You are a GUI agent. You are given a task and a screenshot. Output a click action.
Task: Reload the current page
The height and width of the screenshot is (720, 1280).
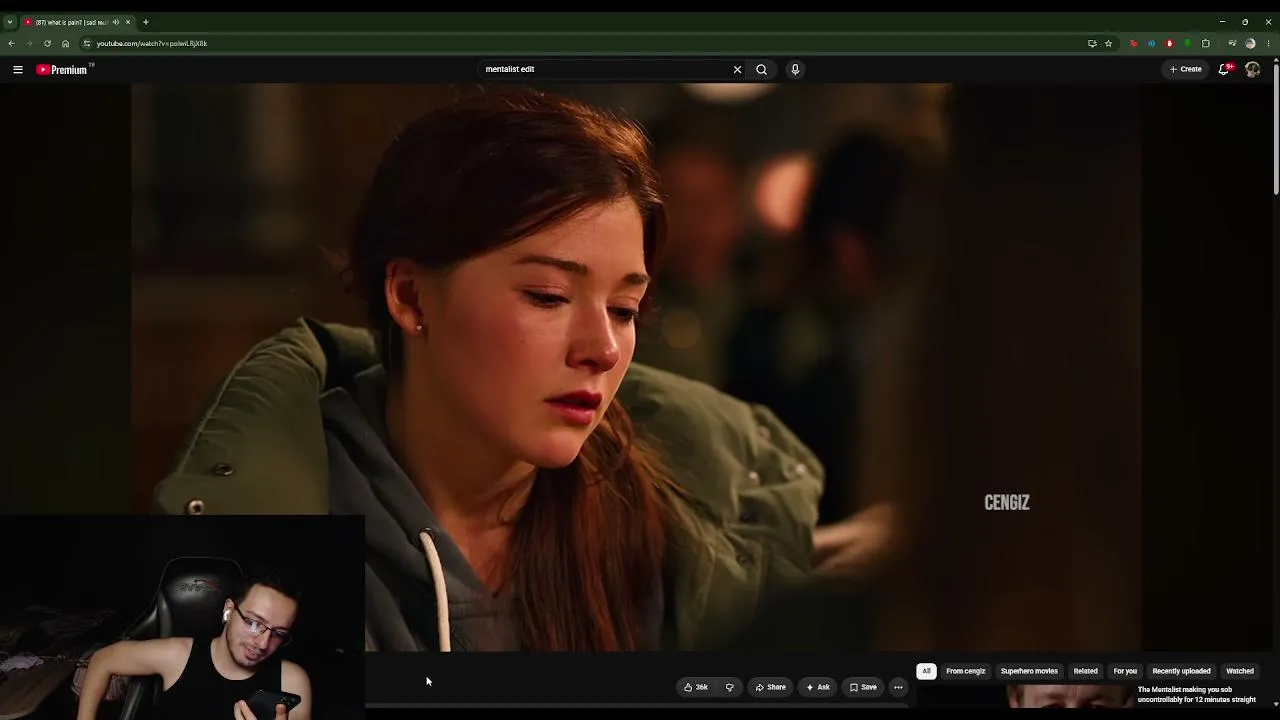(47, 43)
